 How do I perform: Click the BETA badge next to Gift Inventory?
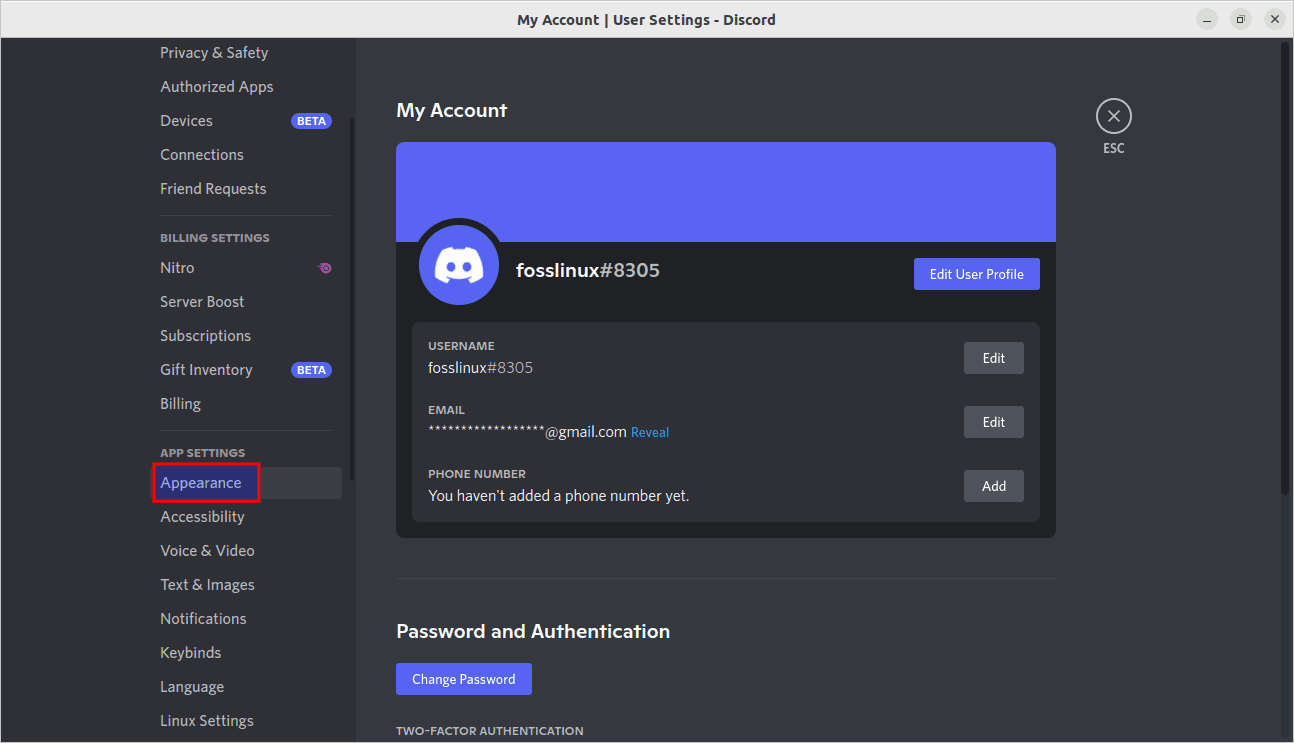click(x=311, y=370)
